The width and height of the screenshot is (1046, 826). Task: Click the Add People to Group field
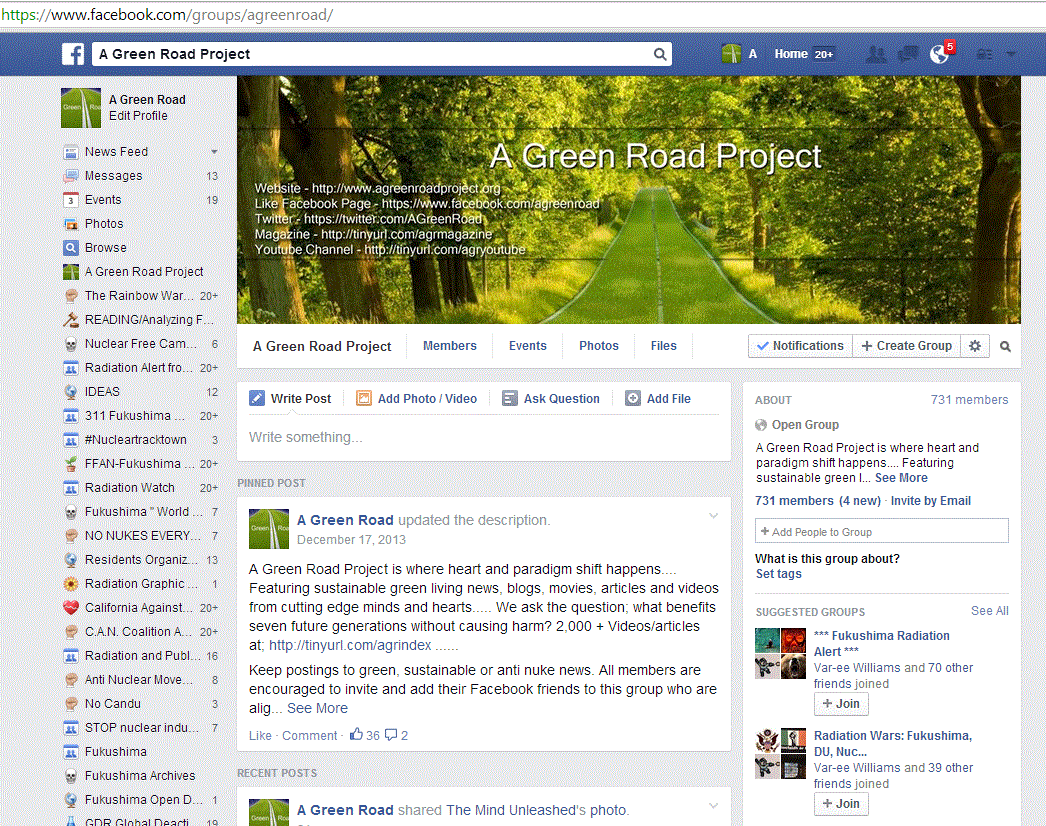coord(881,531)
